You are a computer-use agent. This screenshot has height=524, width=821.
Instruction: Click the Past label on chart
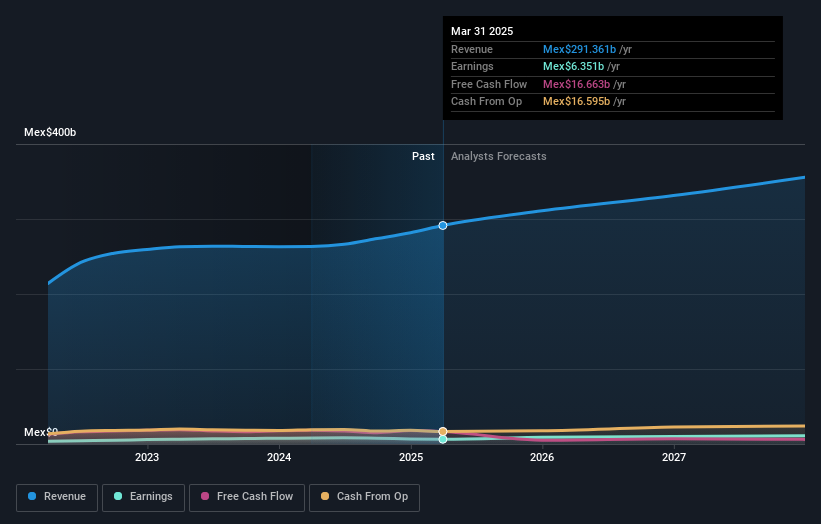tap(423, 157)
